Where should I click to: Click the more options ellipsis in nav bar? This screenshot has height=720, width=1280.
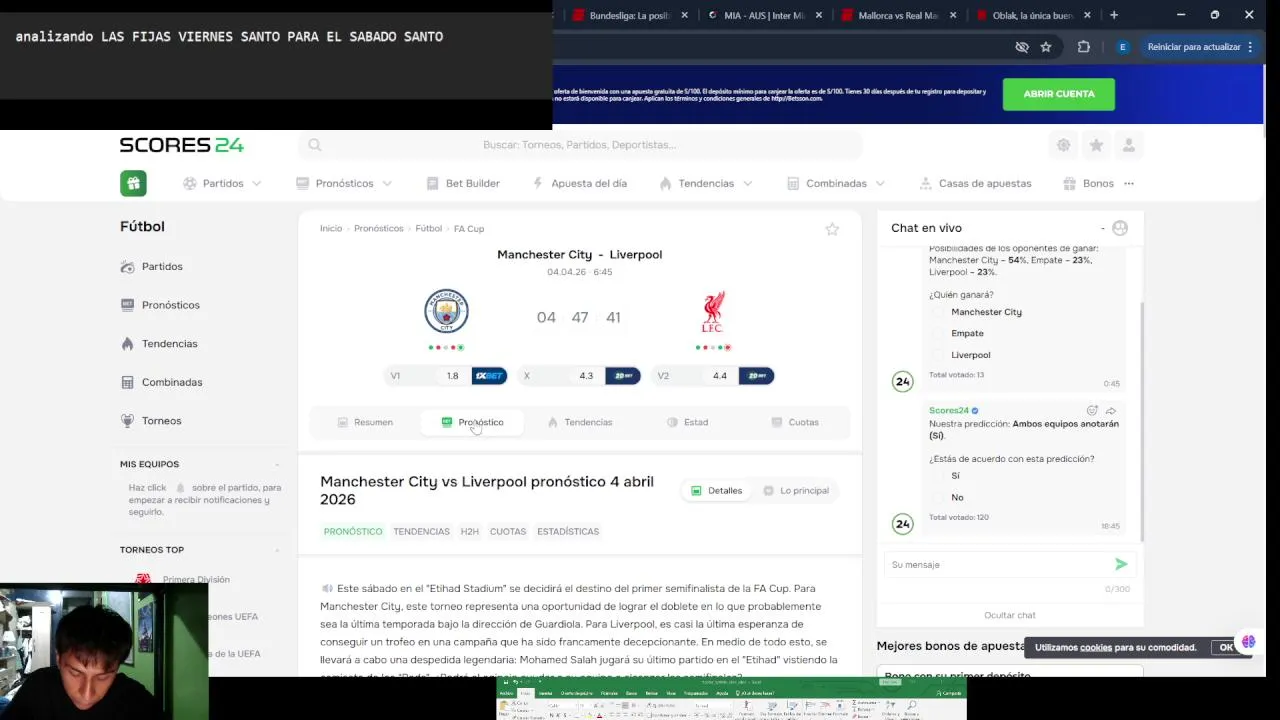1129,183
